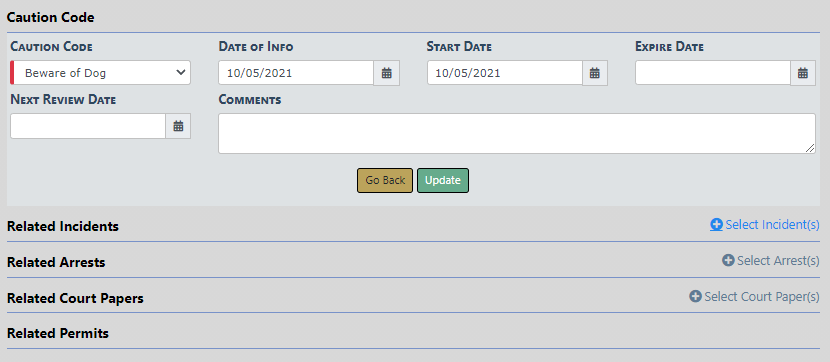Image resolution: width=830 pixels, height=362 pixels.
Task: Click the Go Back button
Action: (385, 180)
